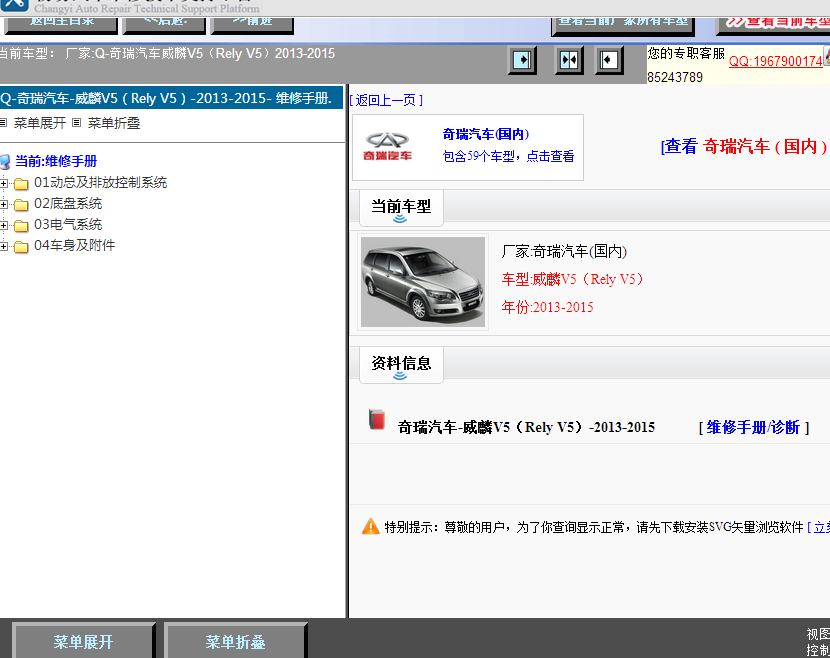Image resolution: width=830 pixels, height=658 pixels.
Task: Click the split-both-panels arrows icon
Action: pyautogui.click(x=569, y=60)
